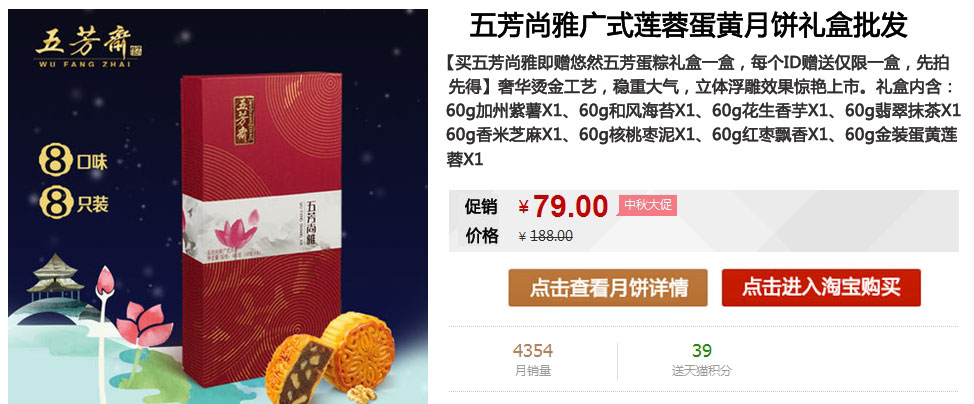Click the monthly sales count 4354
Viewport: 974px width, 404px height.
point(532,351)
